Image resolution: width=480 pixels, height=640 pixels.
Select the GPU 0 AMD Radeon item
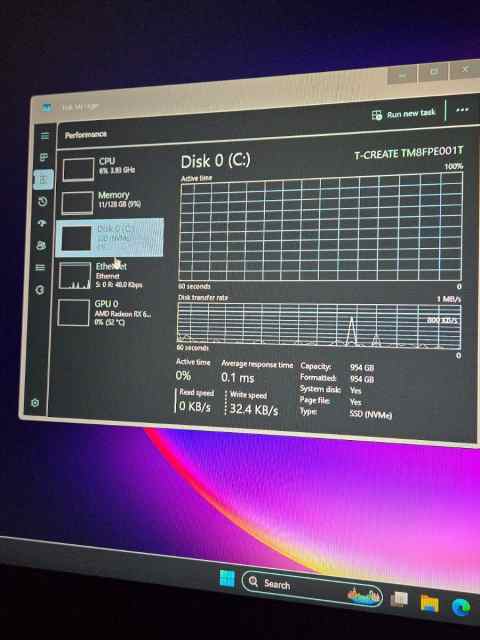click(x=106, y=313)
